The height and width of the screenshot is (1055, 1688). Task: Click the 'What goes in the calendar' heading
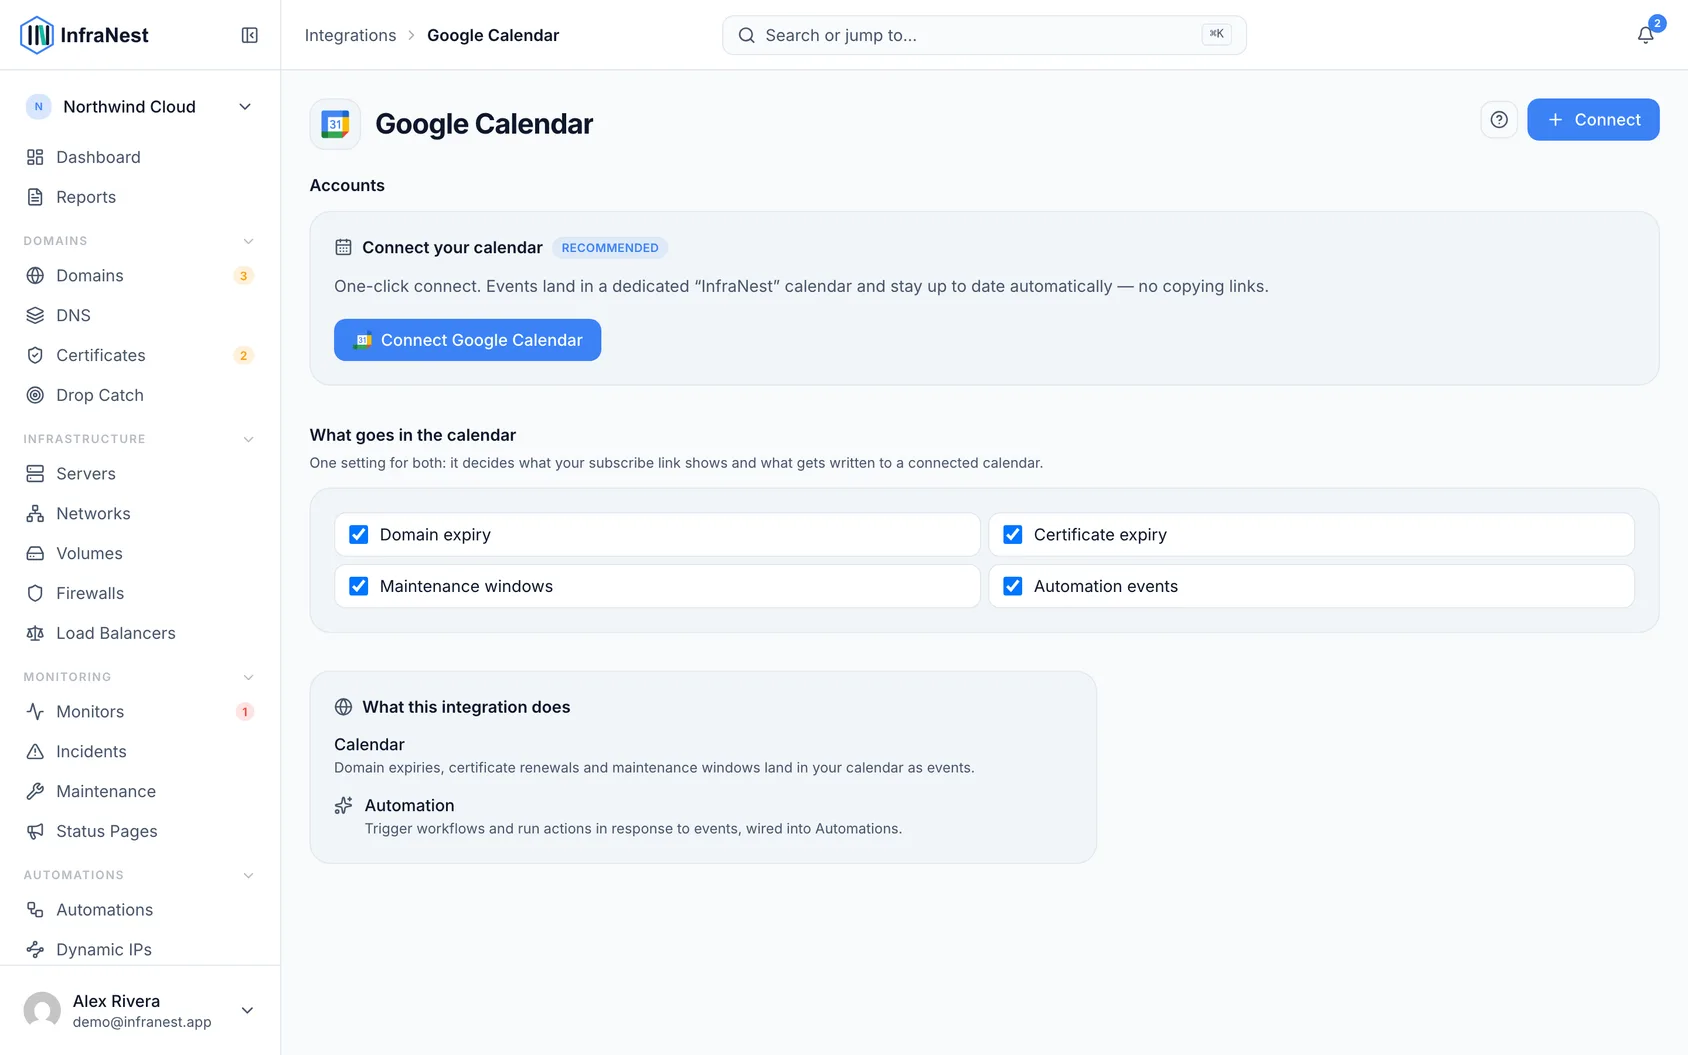pyautogui.click(x=413, y=435)
